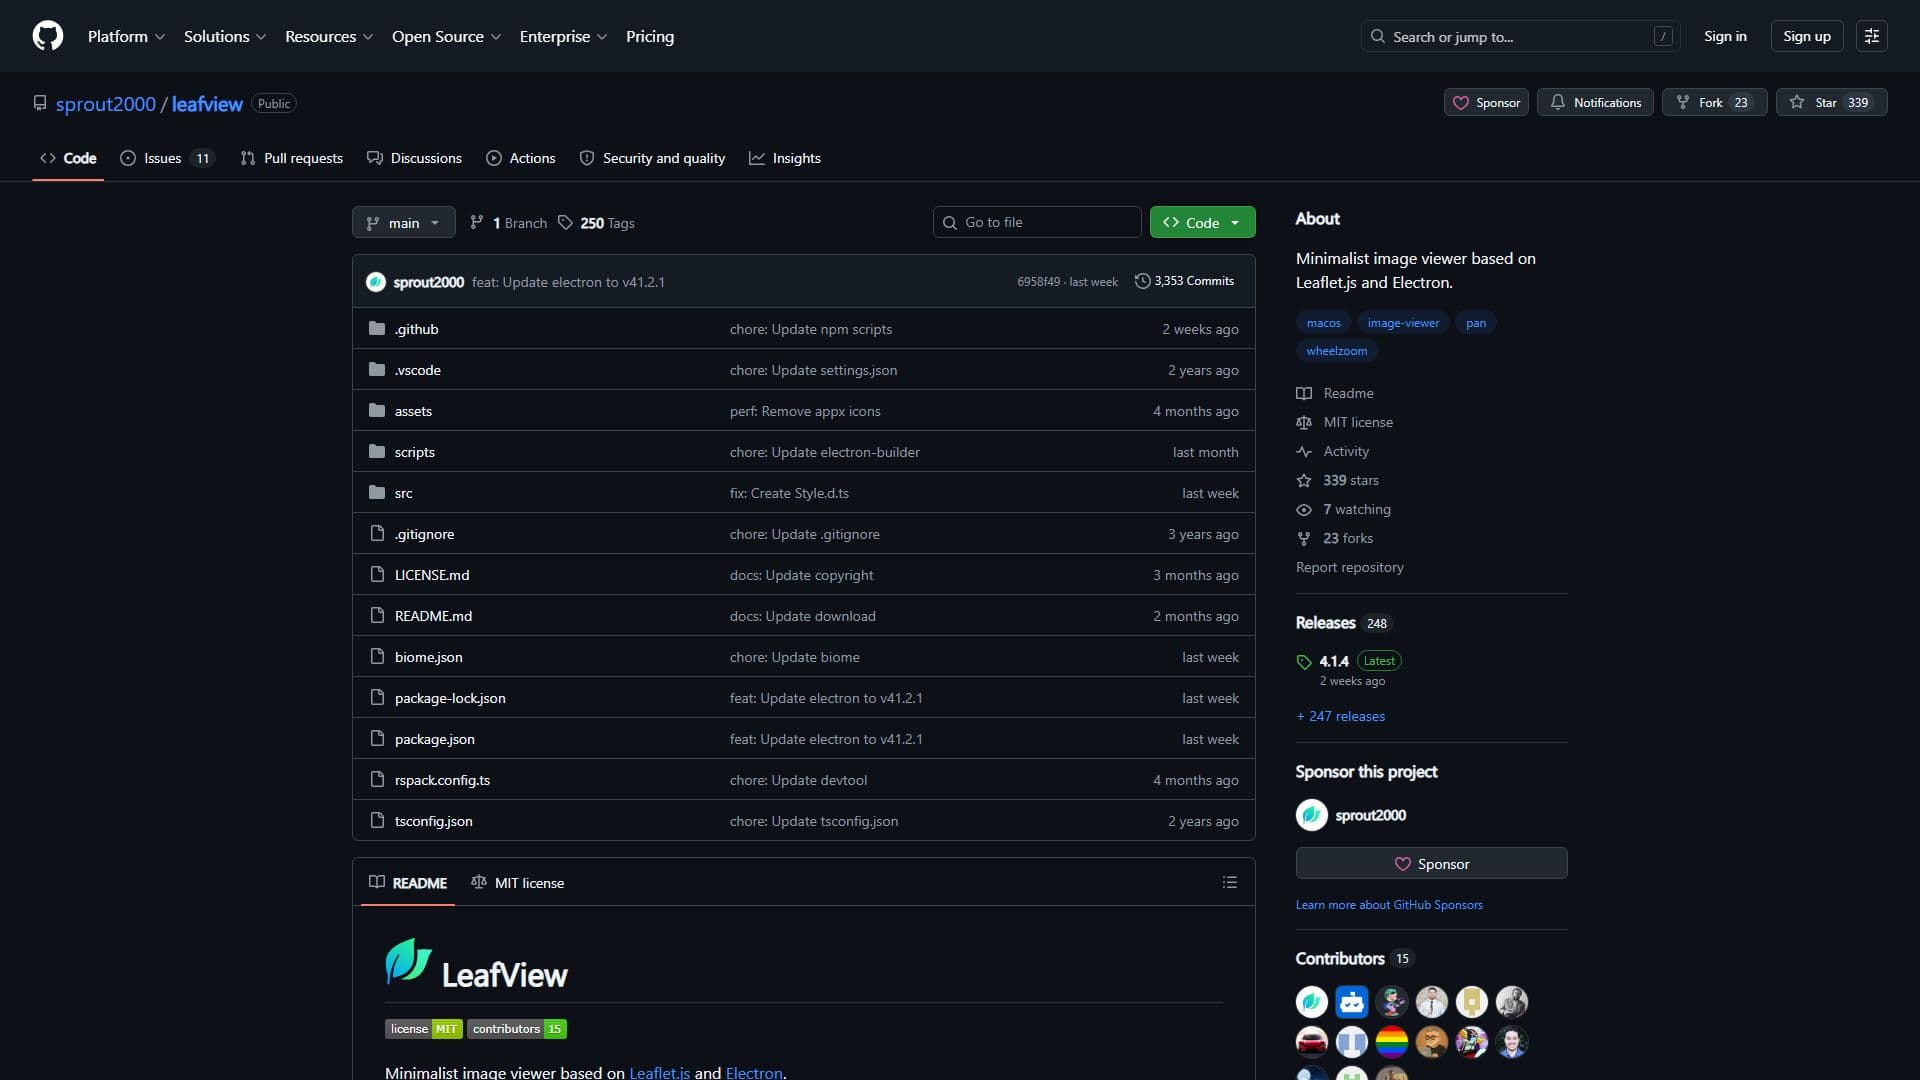This screenshot has width=1920, height=1080.
Task: Click Sign in
Action: point(1725,36)
